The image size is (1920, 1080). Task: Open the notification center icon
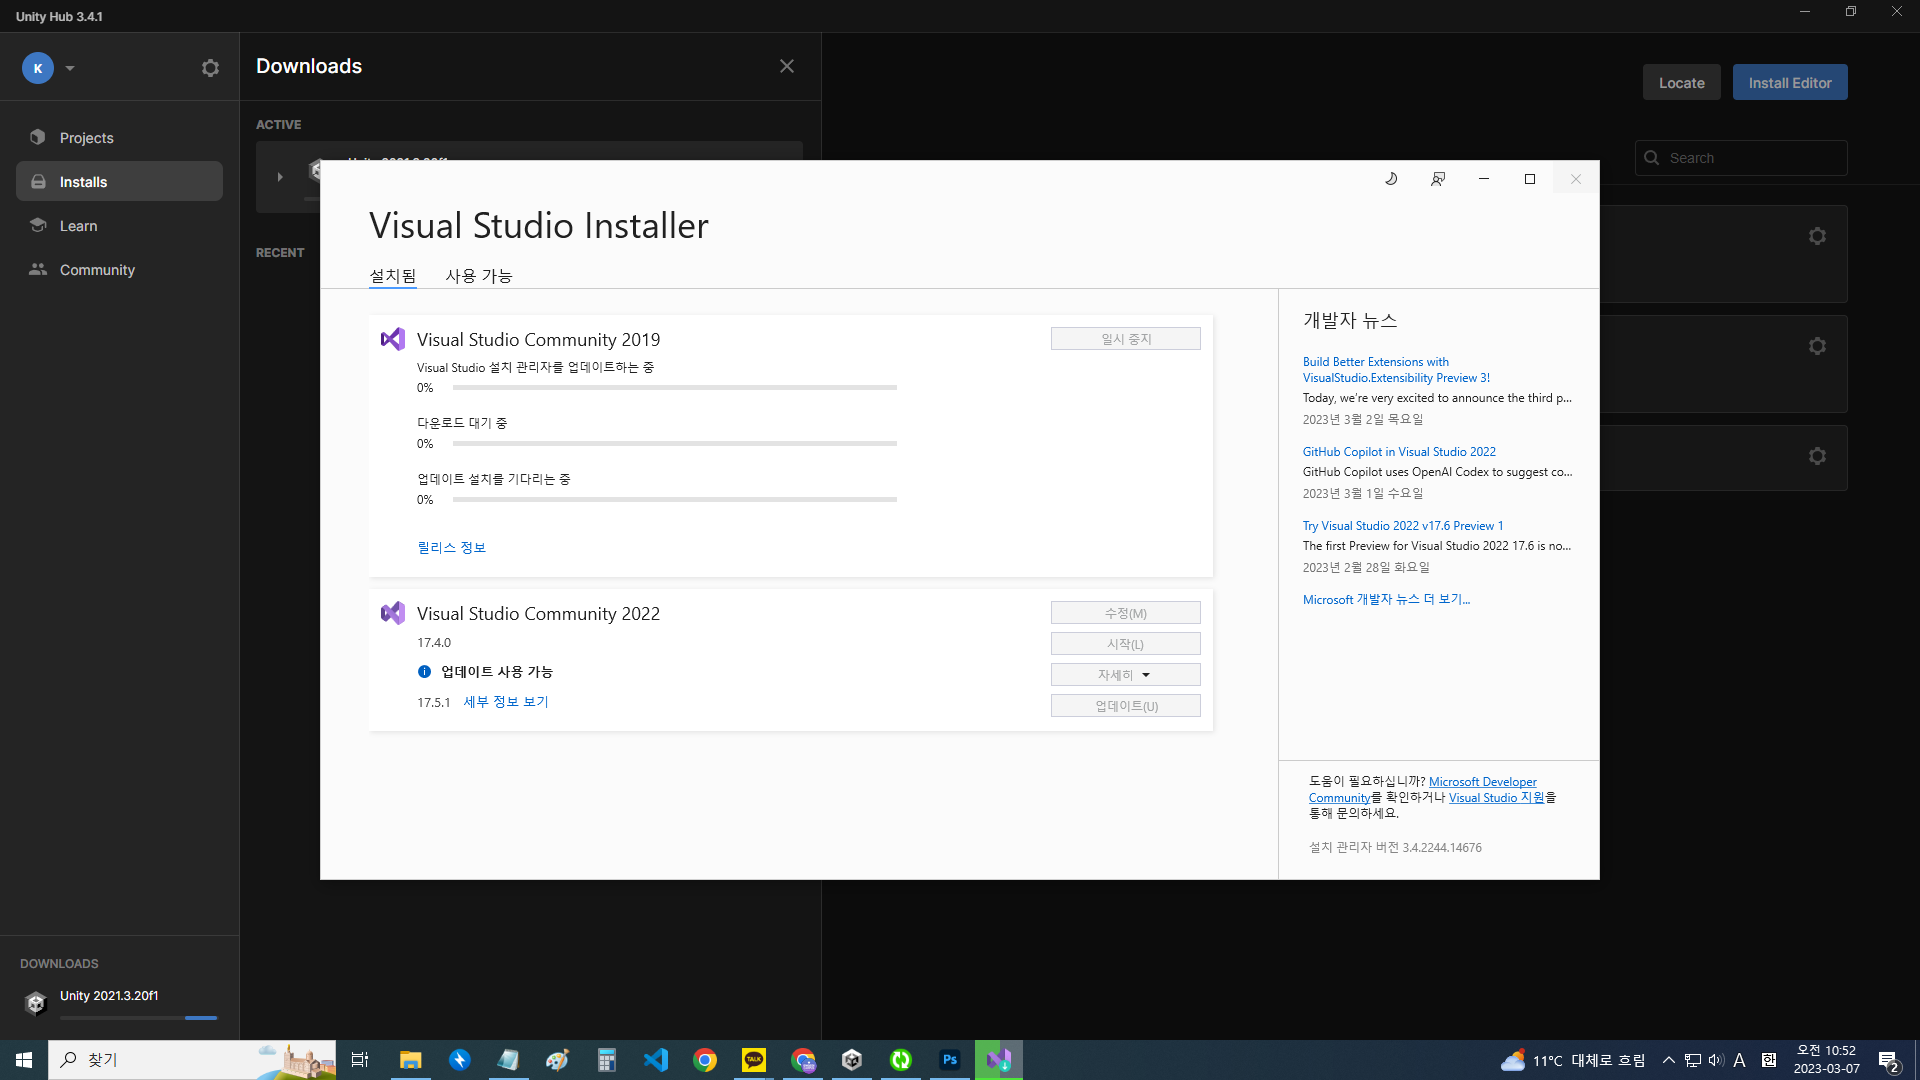[1889, 1061]
